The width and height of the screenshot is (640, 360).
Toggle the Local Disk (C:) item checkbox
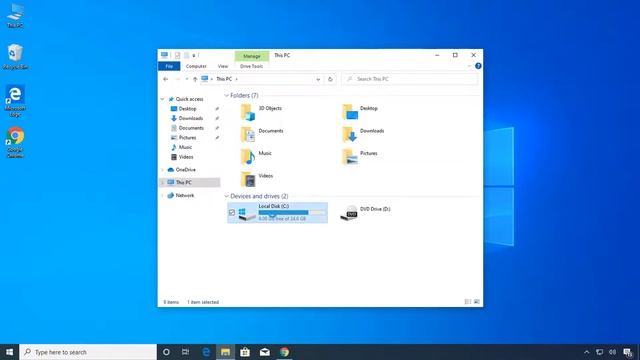point(232,213)
